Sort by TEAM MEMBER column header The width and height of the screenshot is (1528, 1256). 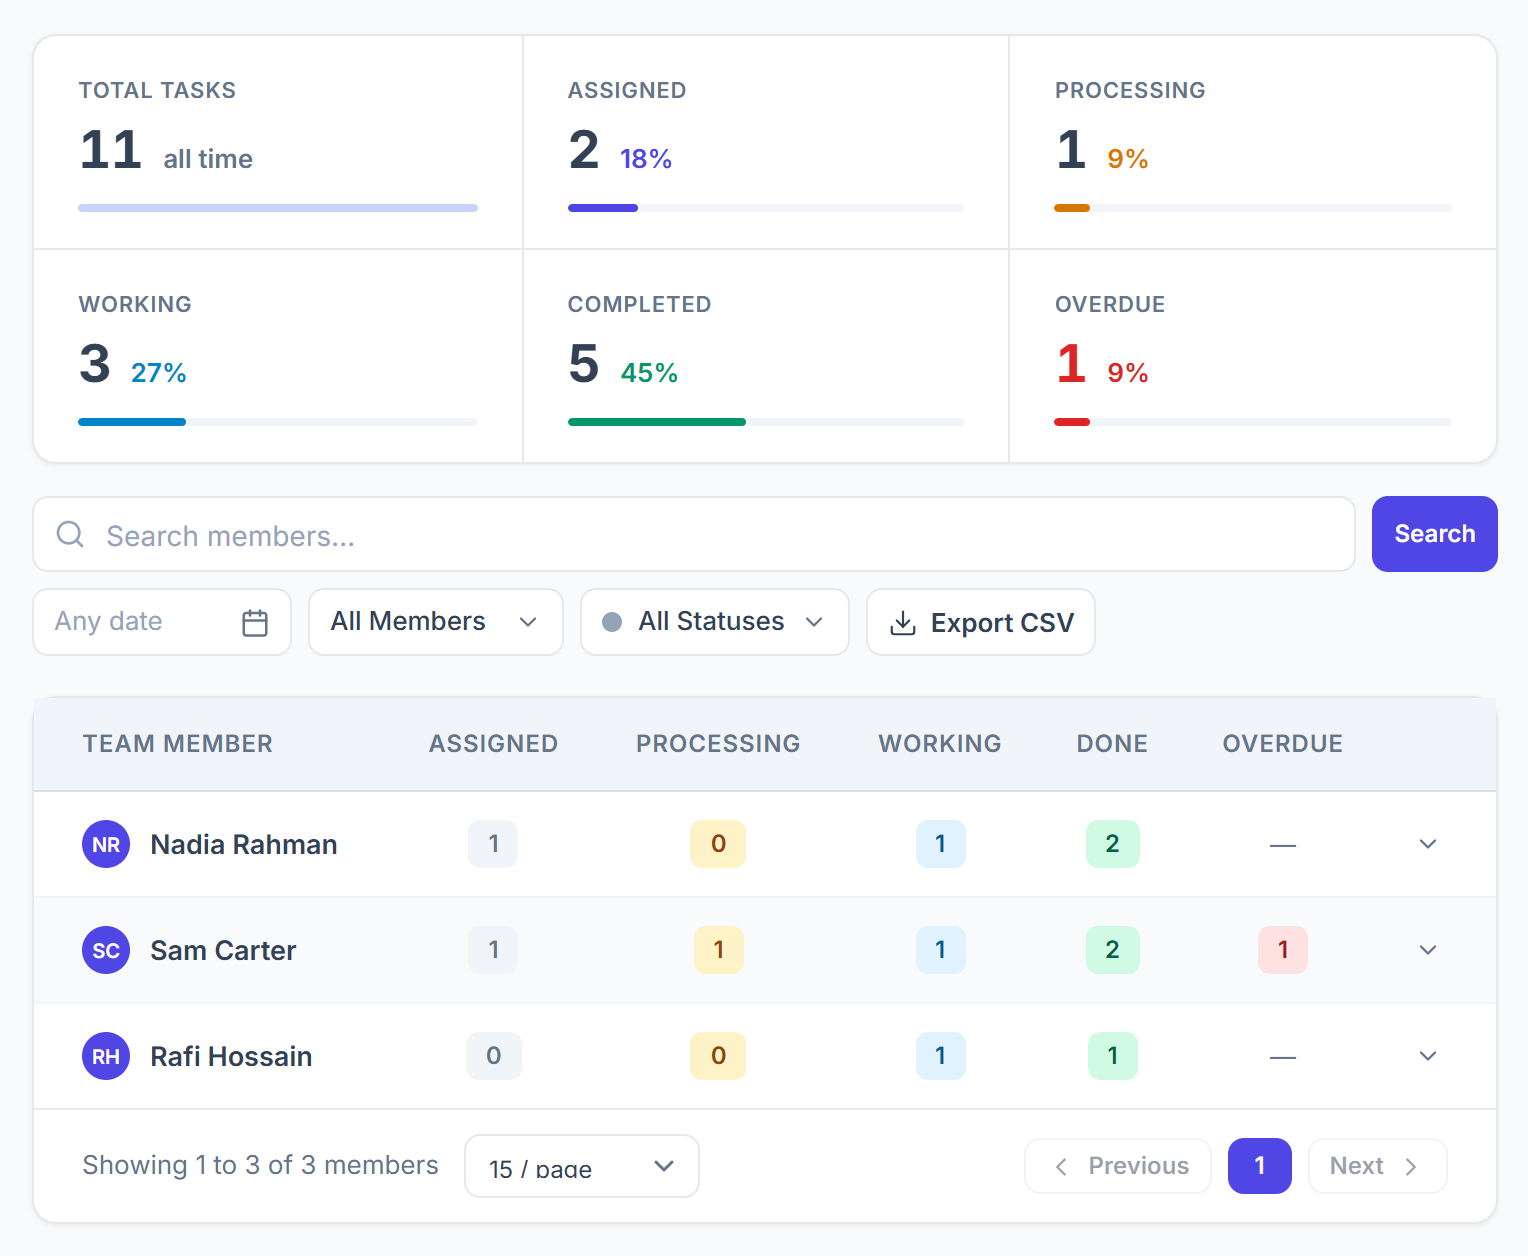coord(178,744)
